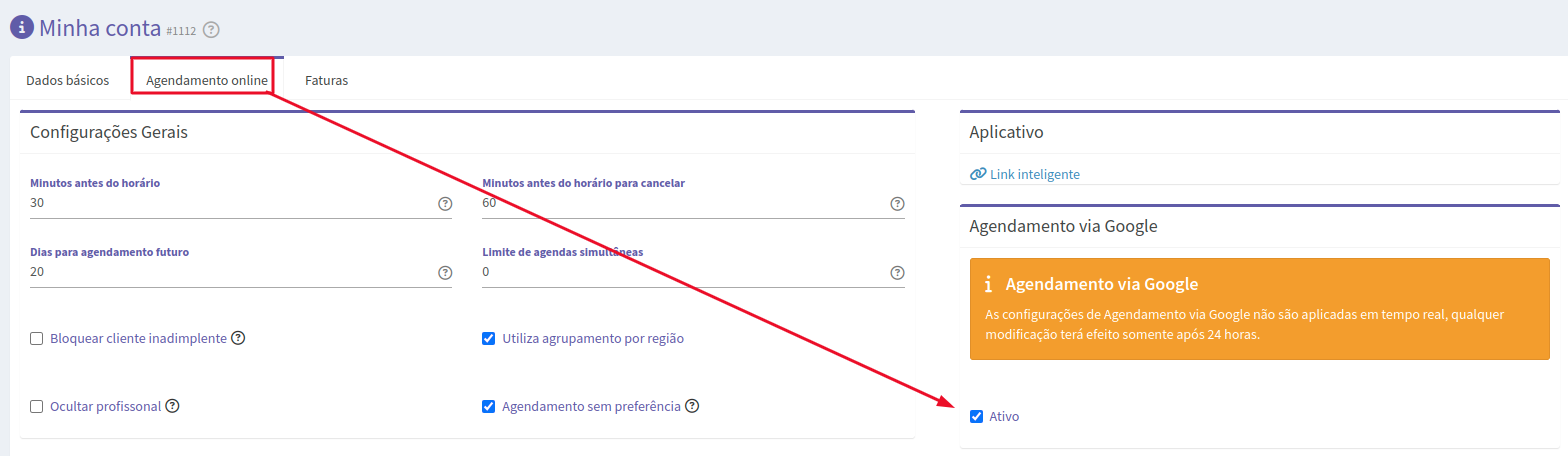Image resolution: width=1568 pixels, height=456 pixels.
Task: Switch to the Dados básicos tab
Action: click(x=68, y=80)
